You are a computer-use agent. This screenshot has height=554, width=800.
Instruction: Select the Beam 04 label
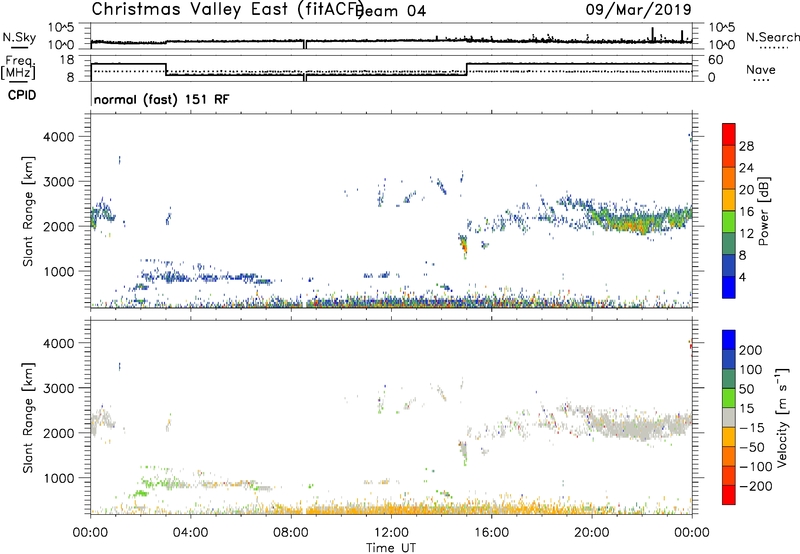click(x=391, y=11)
